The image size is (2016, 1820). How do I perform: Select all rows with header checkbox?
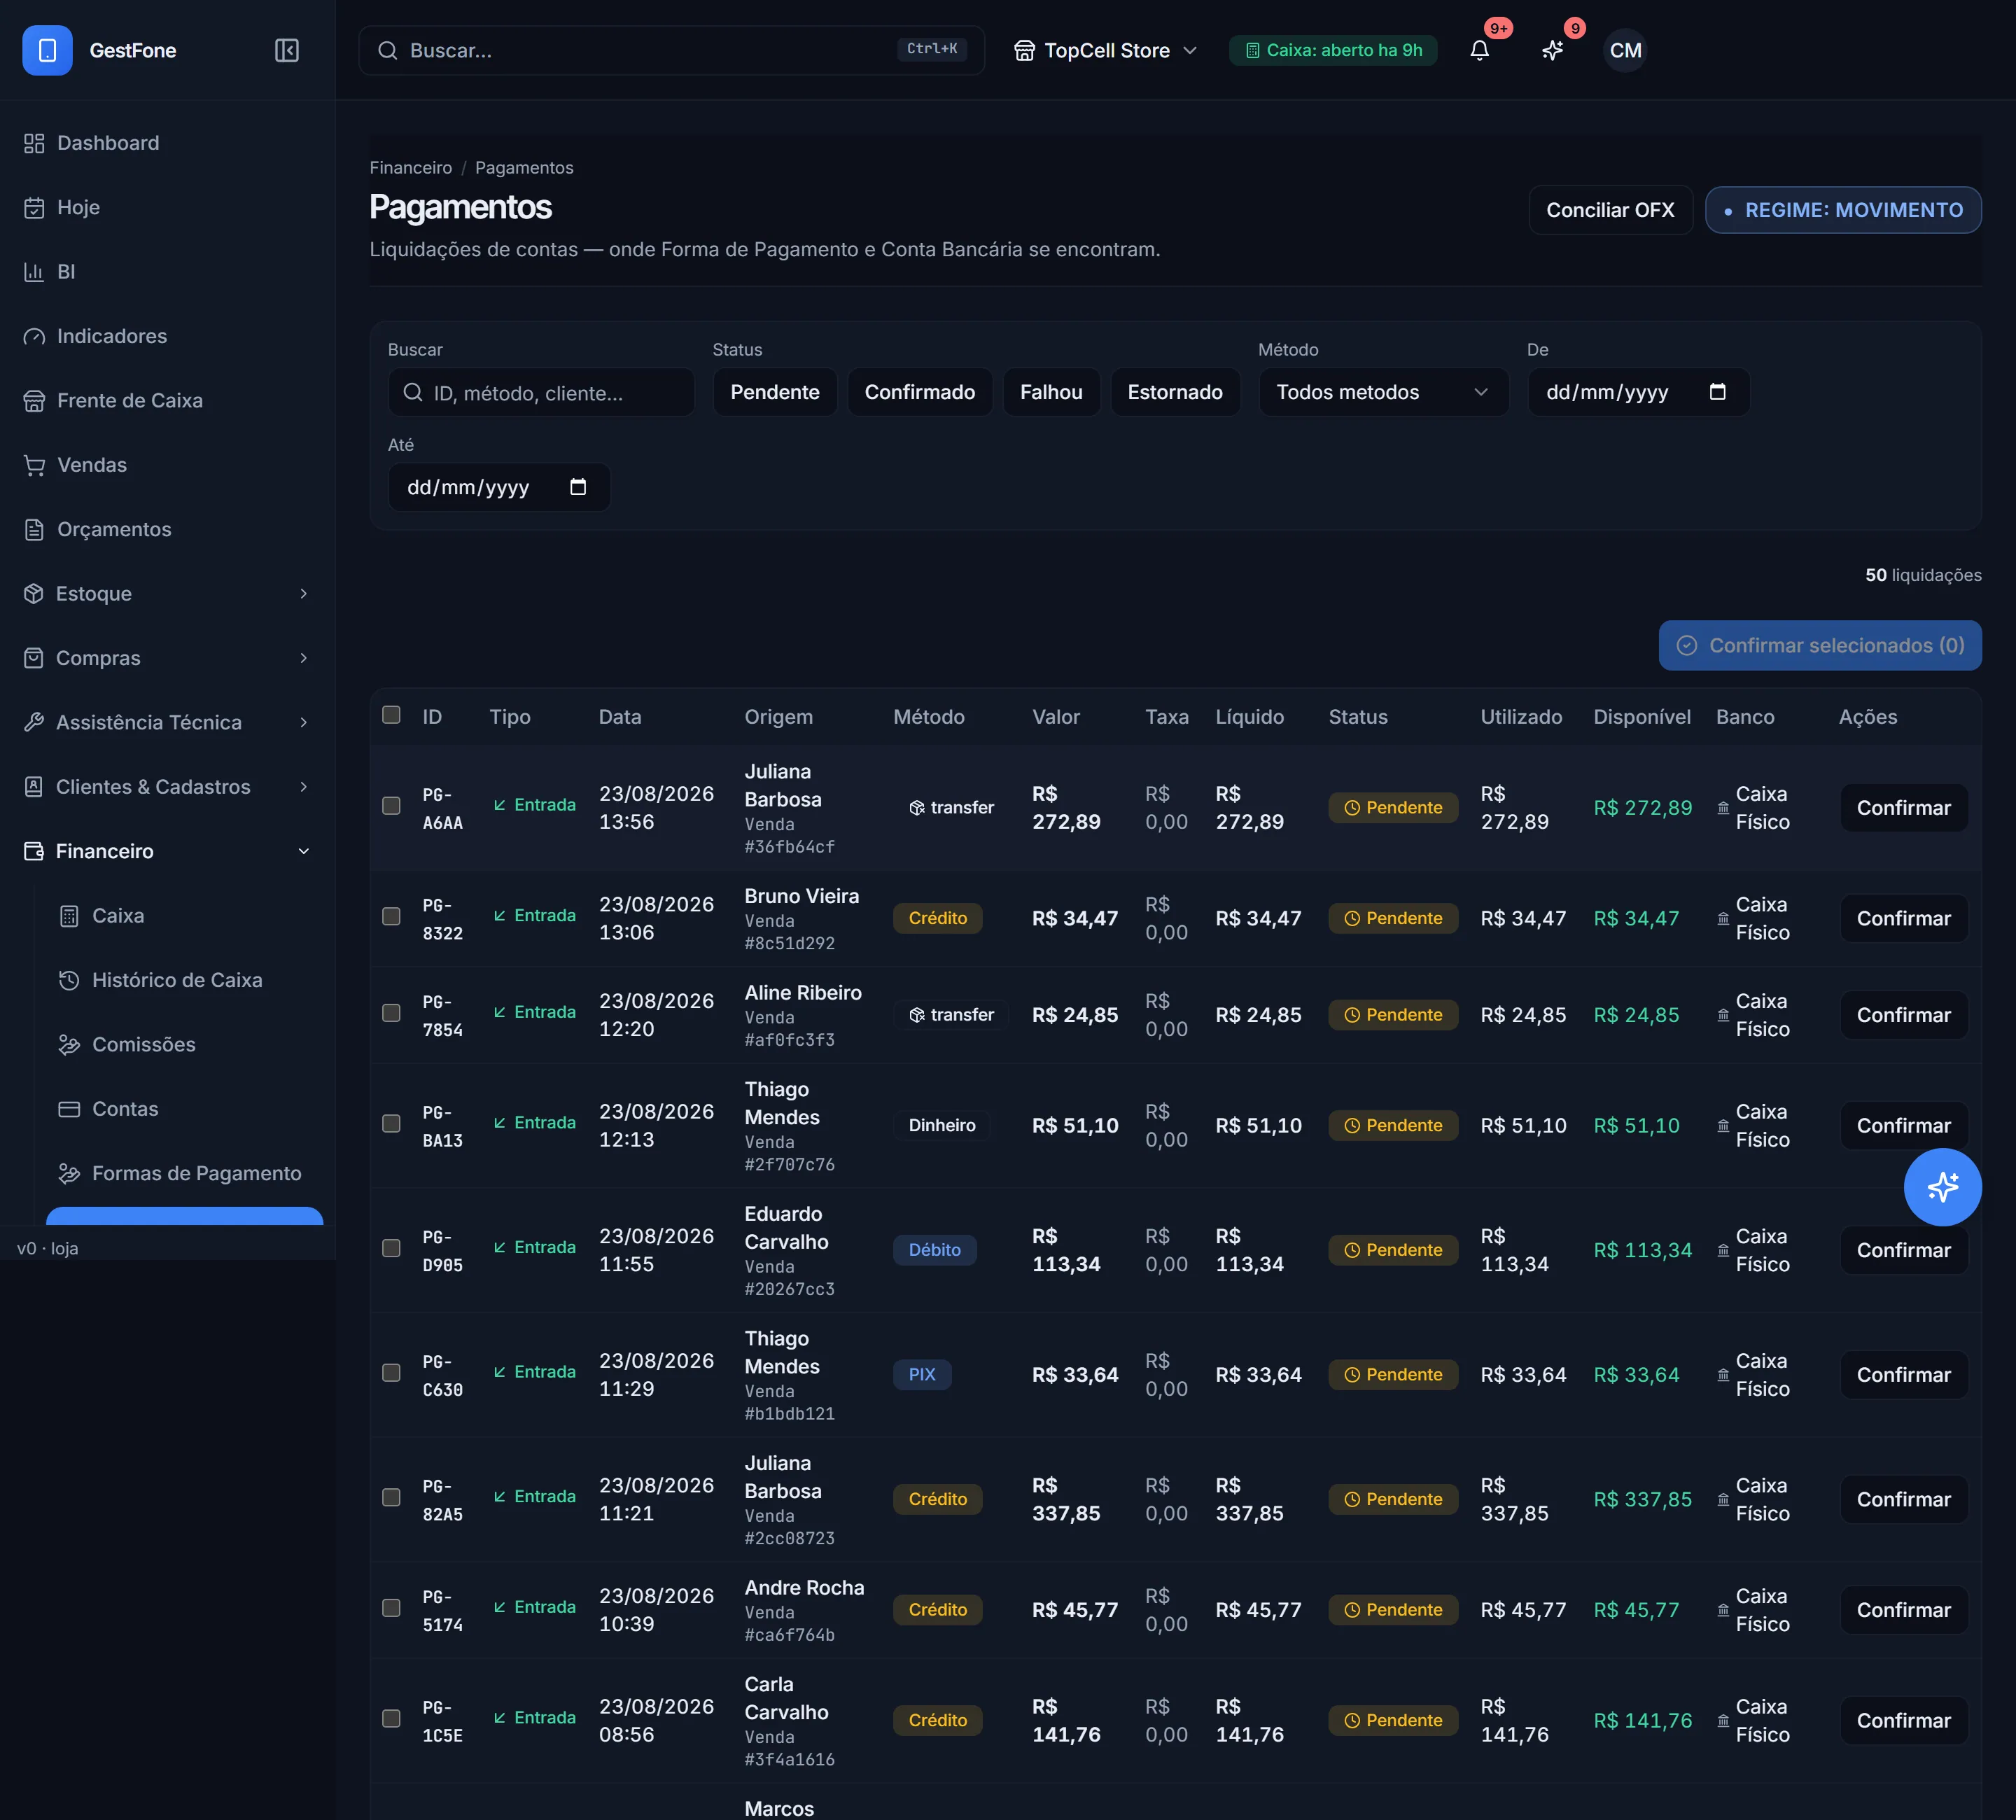[x=391, y=715]
